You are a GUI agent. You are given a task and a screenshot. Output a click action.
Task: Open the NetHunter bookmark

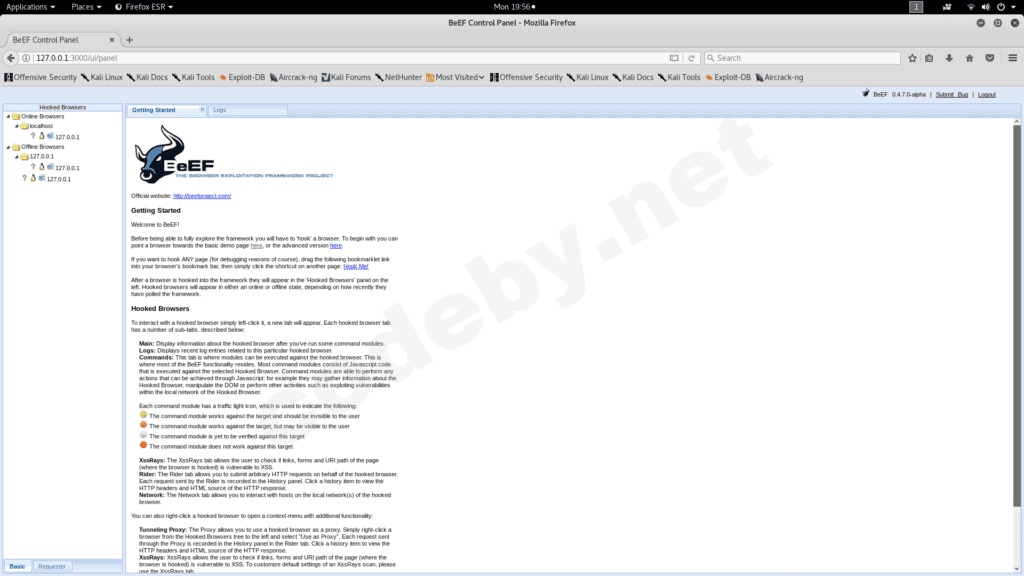(398, 77)
